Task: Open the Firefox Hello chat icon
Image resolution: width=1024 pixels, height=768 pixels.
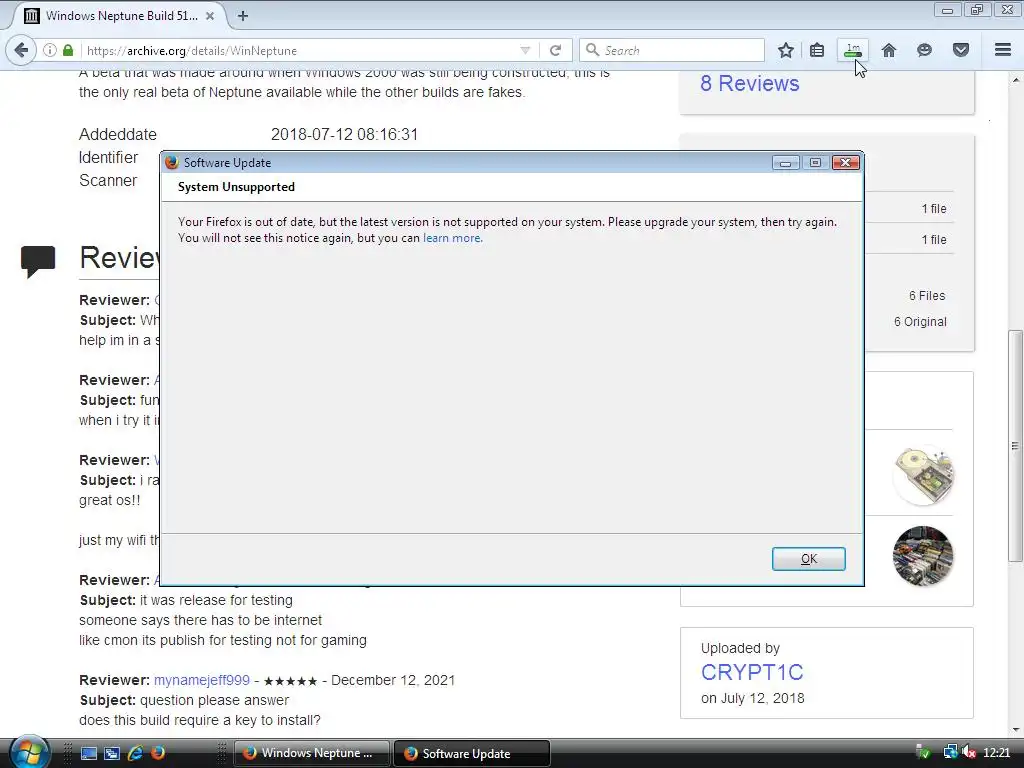Action: tap(924, 50)
